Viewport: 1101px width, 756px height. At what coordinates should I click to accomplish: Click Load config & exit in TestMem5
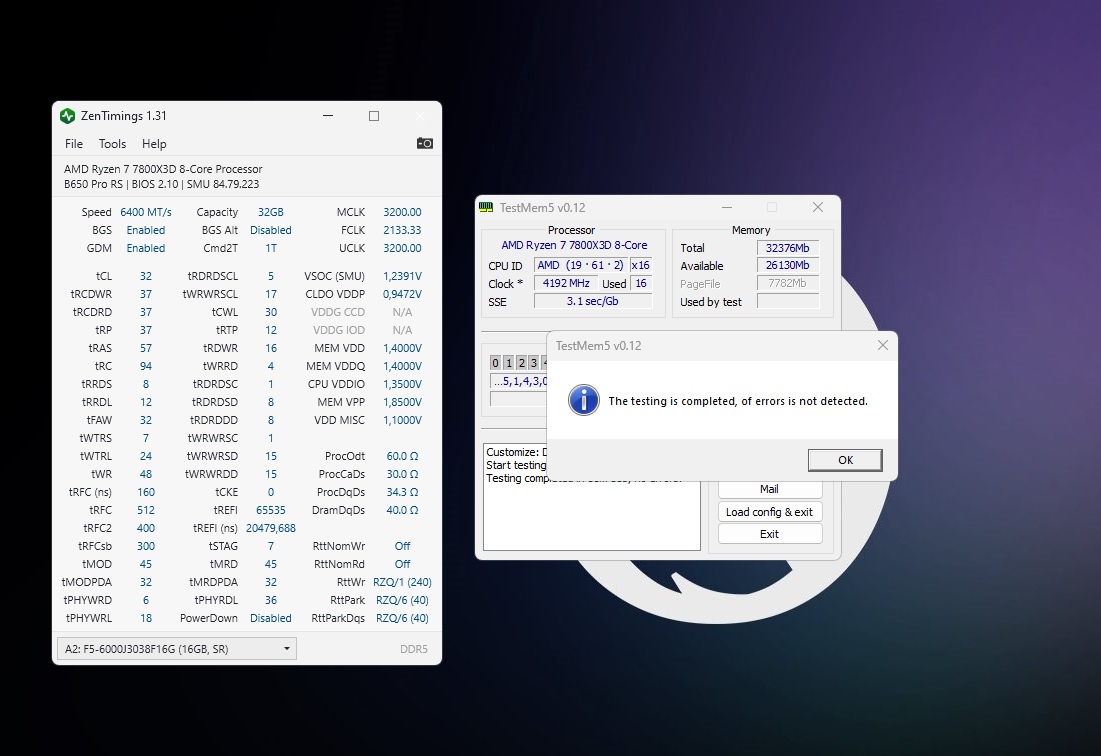click(770, 512)
